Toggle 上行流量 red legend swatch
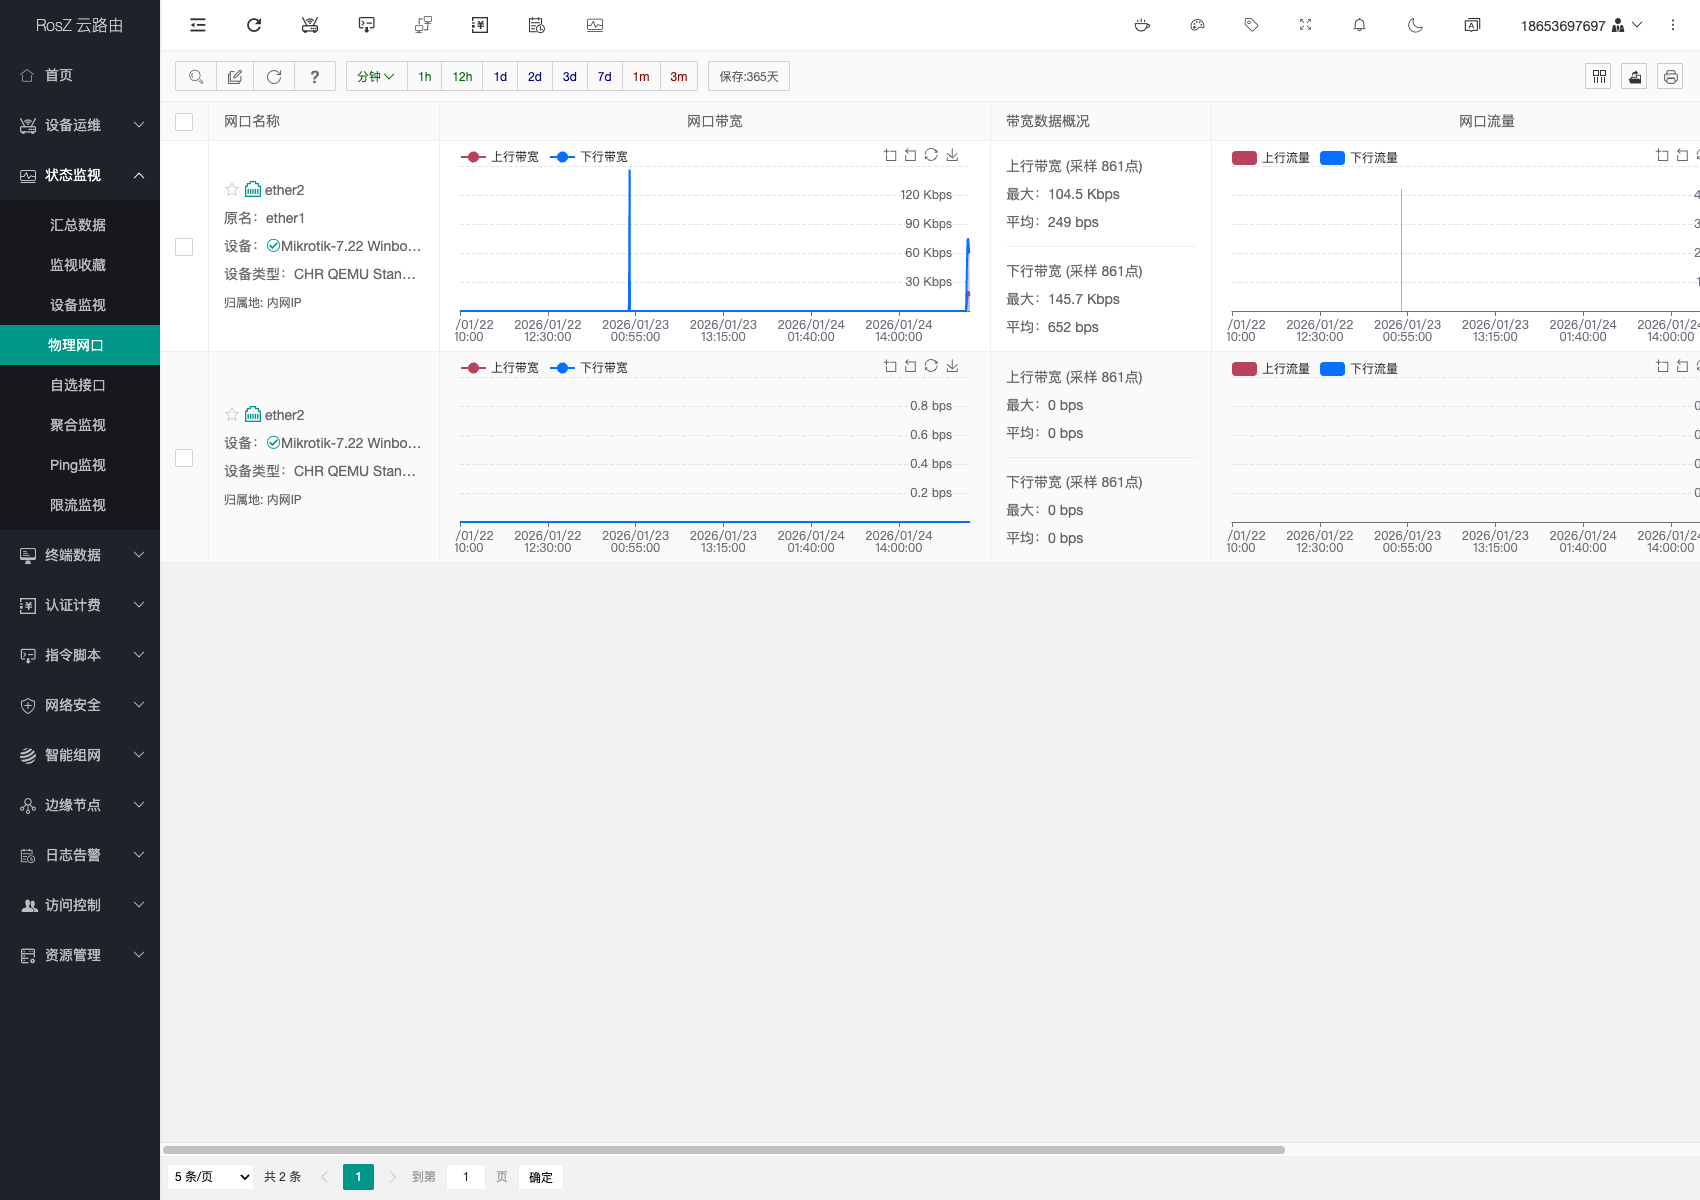The width and height of the screenshot is (1700, 1200). click(x=1244, y=157)
